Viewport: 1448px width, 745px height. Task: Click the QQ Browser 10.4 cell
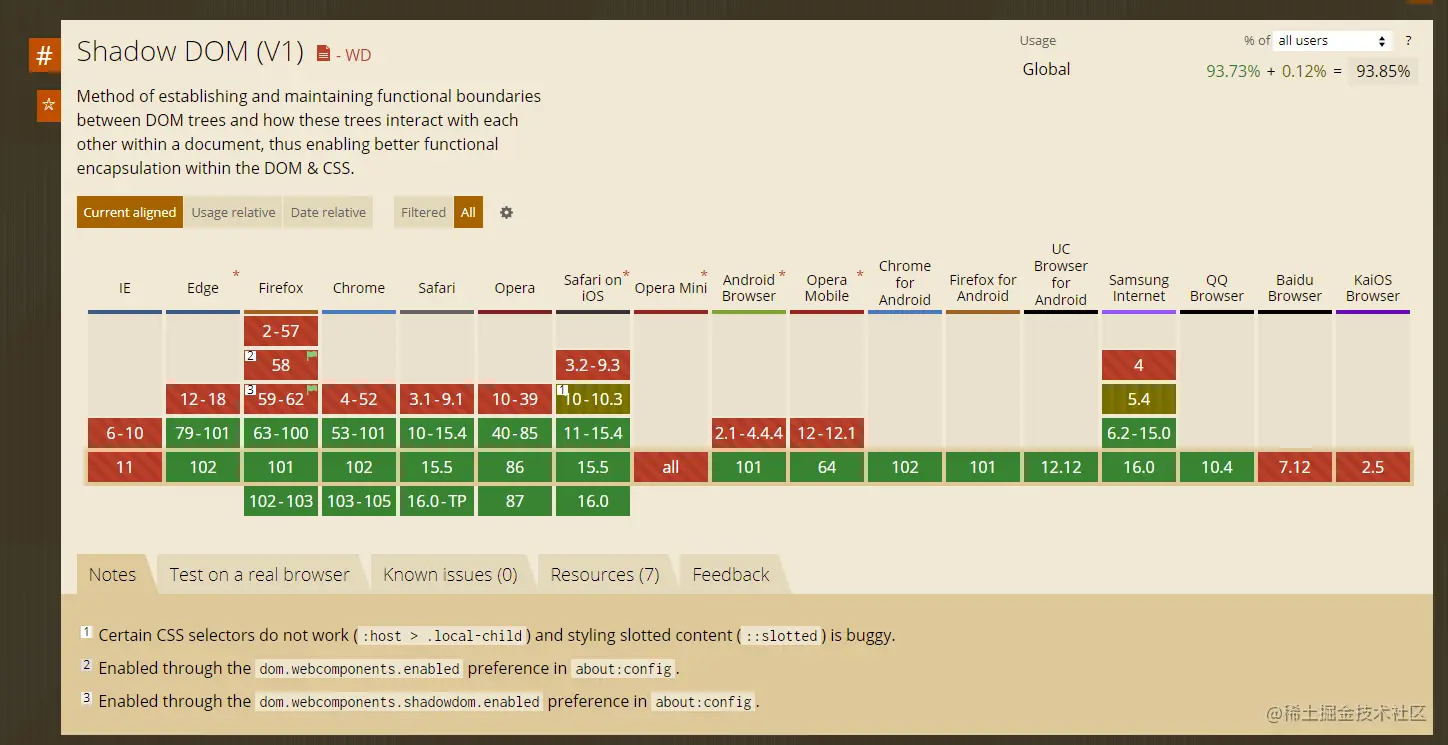(x=1217, y=467)
